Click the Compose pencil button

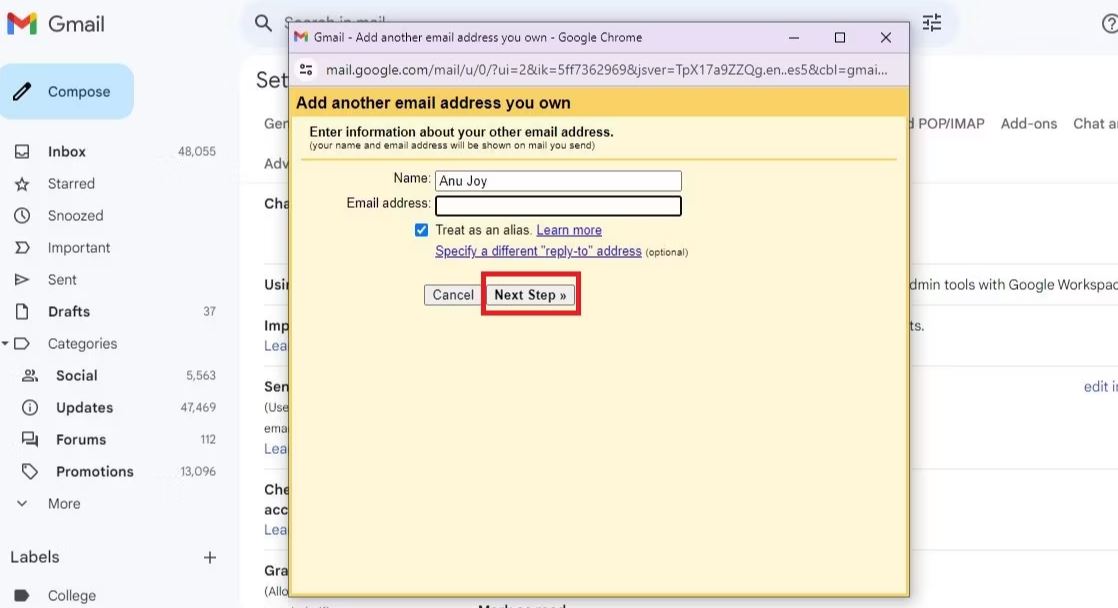[x=67, y=92]
